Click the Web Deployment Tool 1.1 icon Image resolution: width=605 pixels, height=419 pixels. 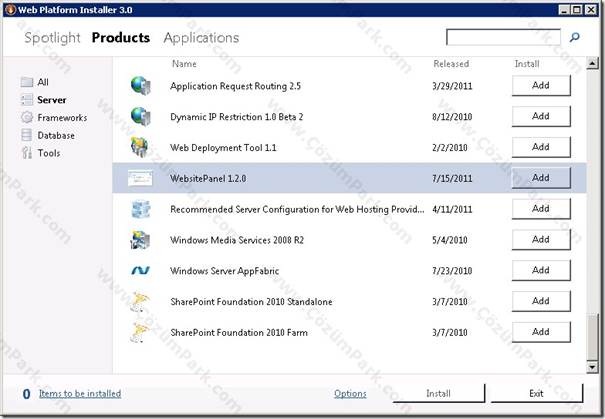140,147
